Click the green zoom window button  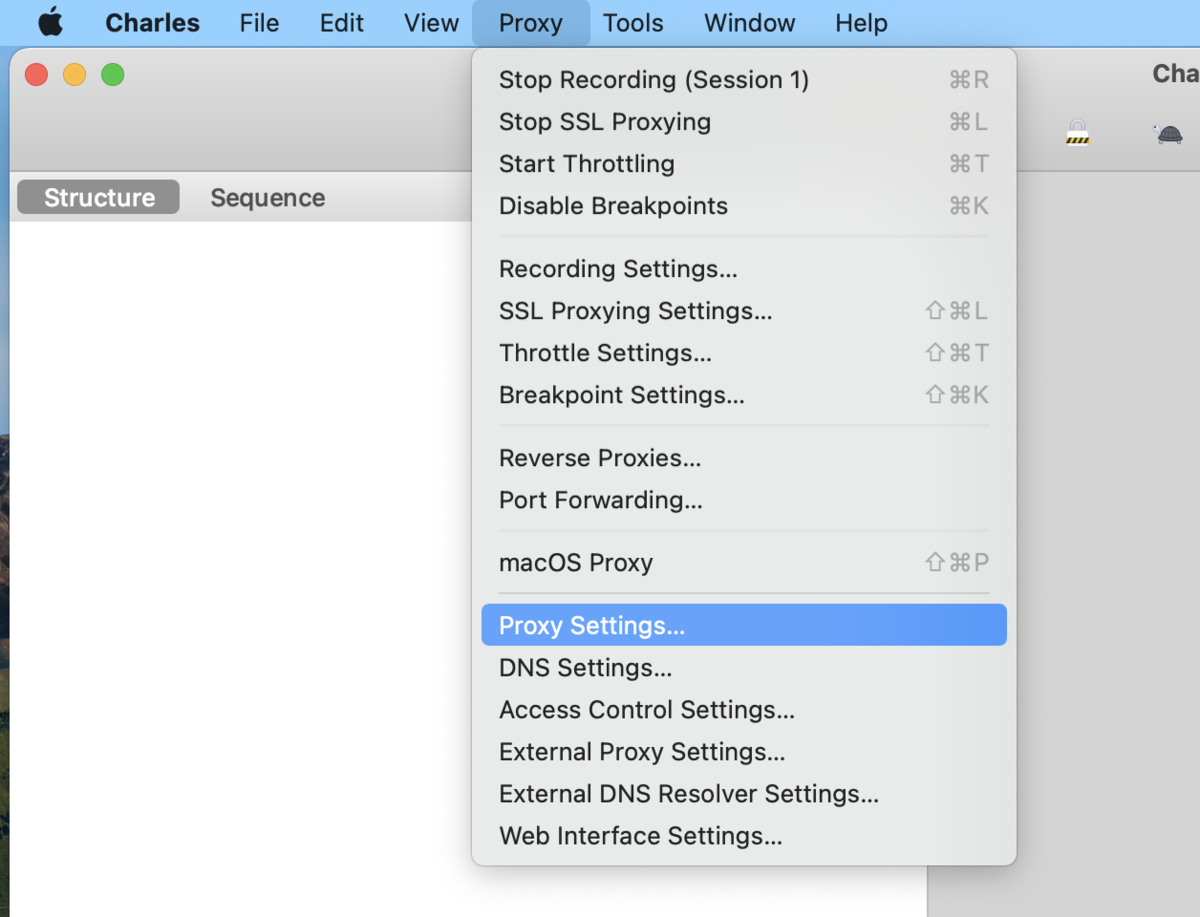(x=113, y=75)
